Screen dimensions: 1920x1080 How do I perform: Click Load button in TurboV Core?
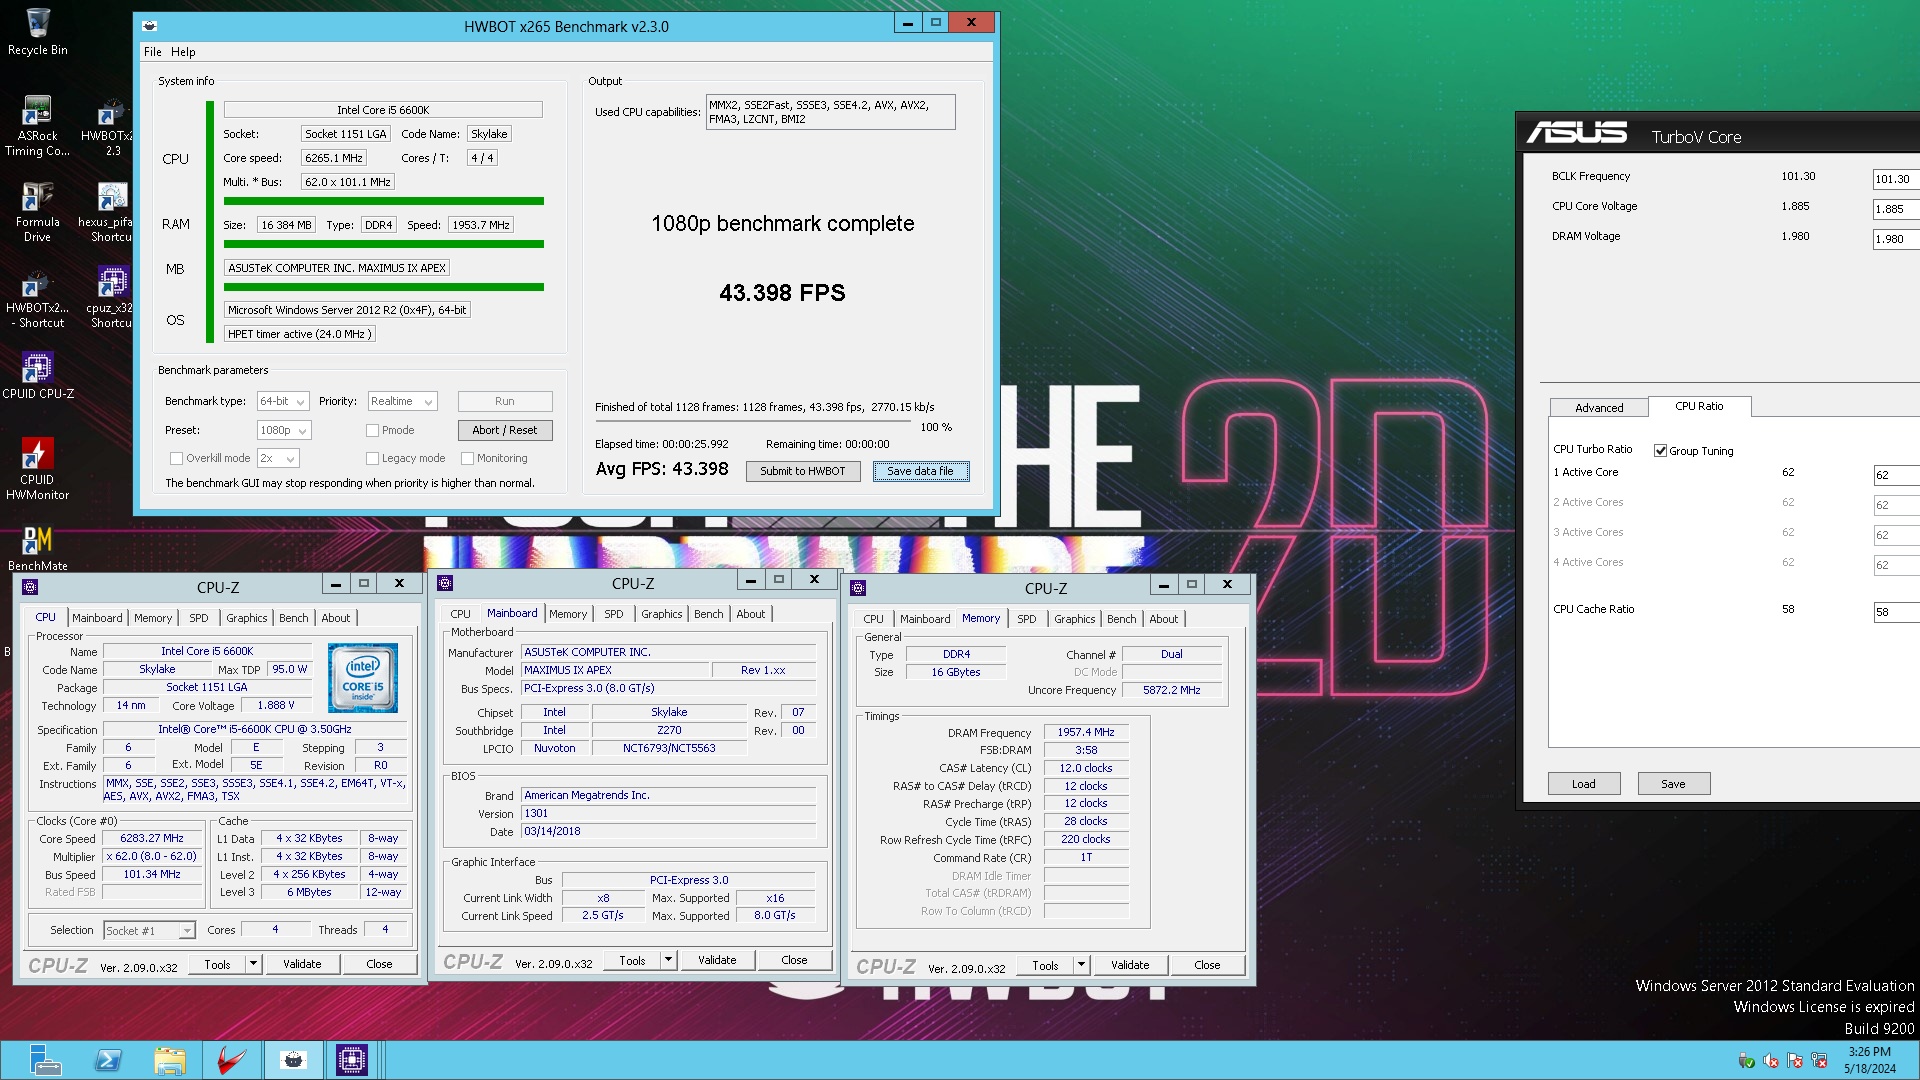pyautogui.click(x=1584, y=784)
